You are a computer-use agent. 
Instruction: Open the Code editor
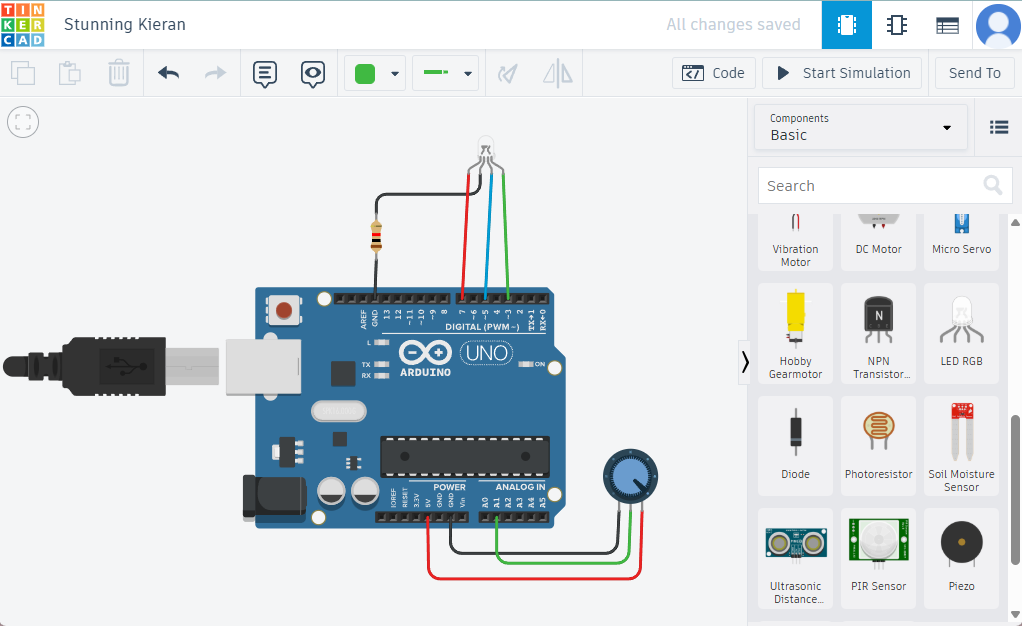pos(714,73)
